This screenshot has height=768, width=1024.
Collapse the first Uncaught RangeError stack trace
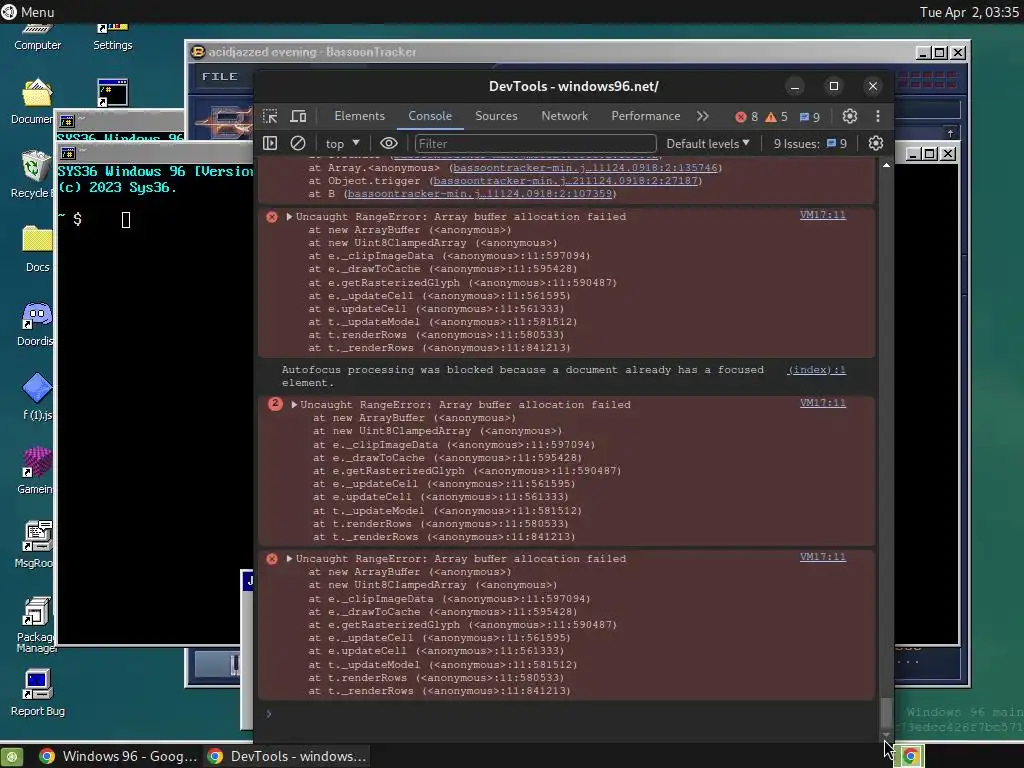(x=289, y=217)
